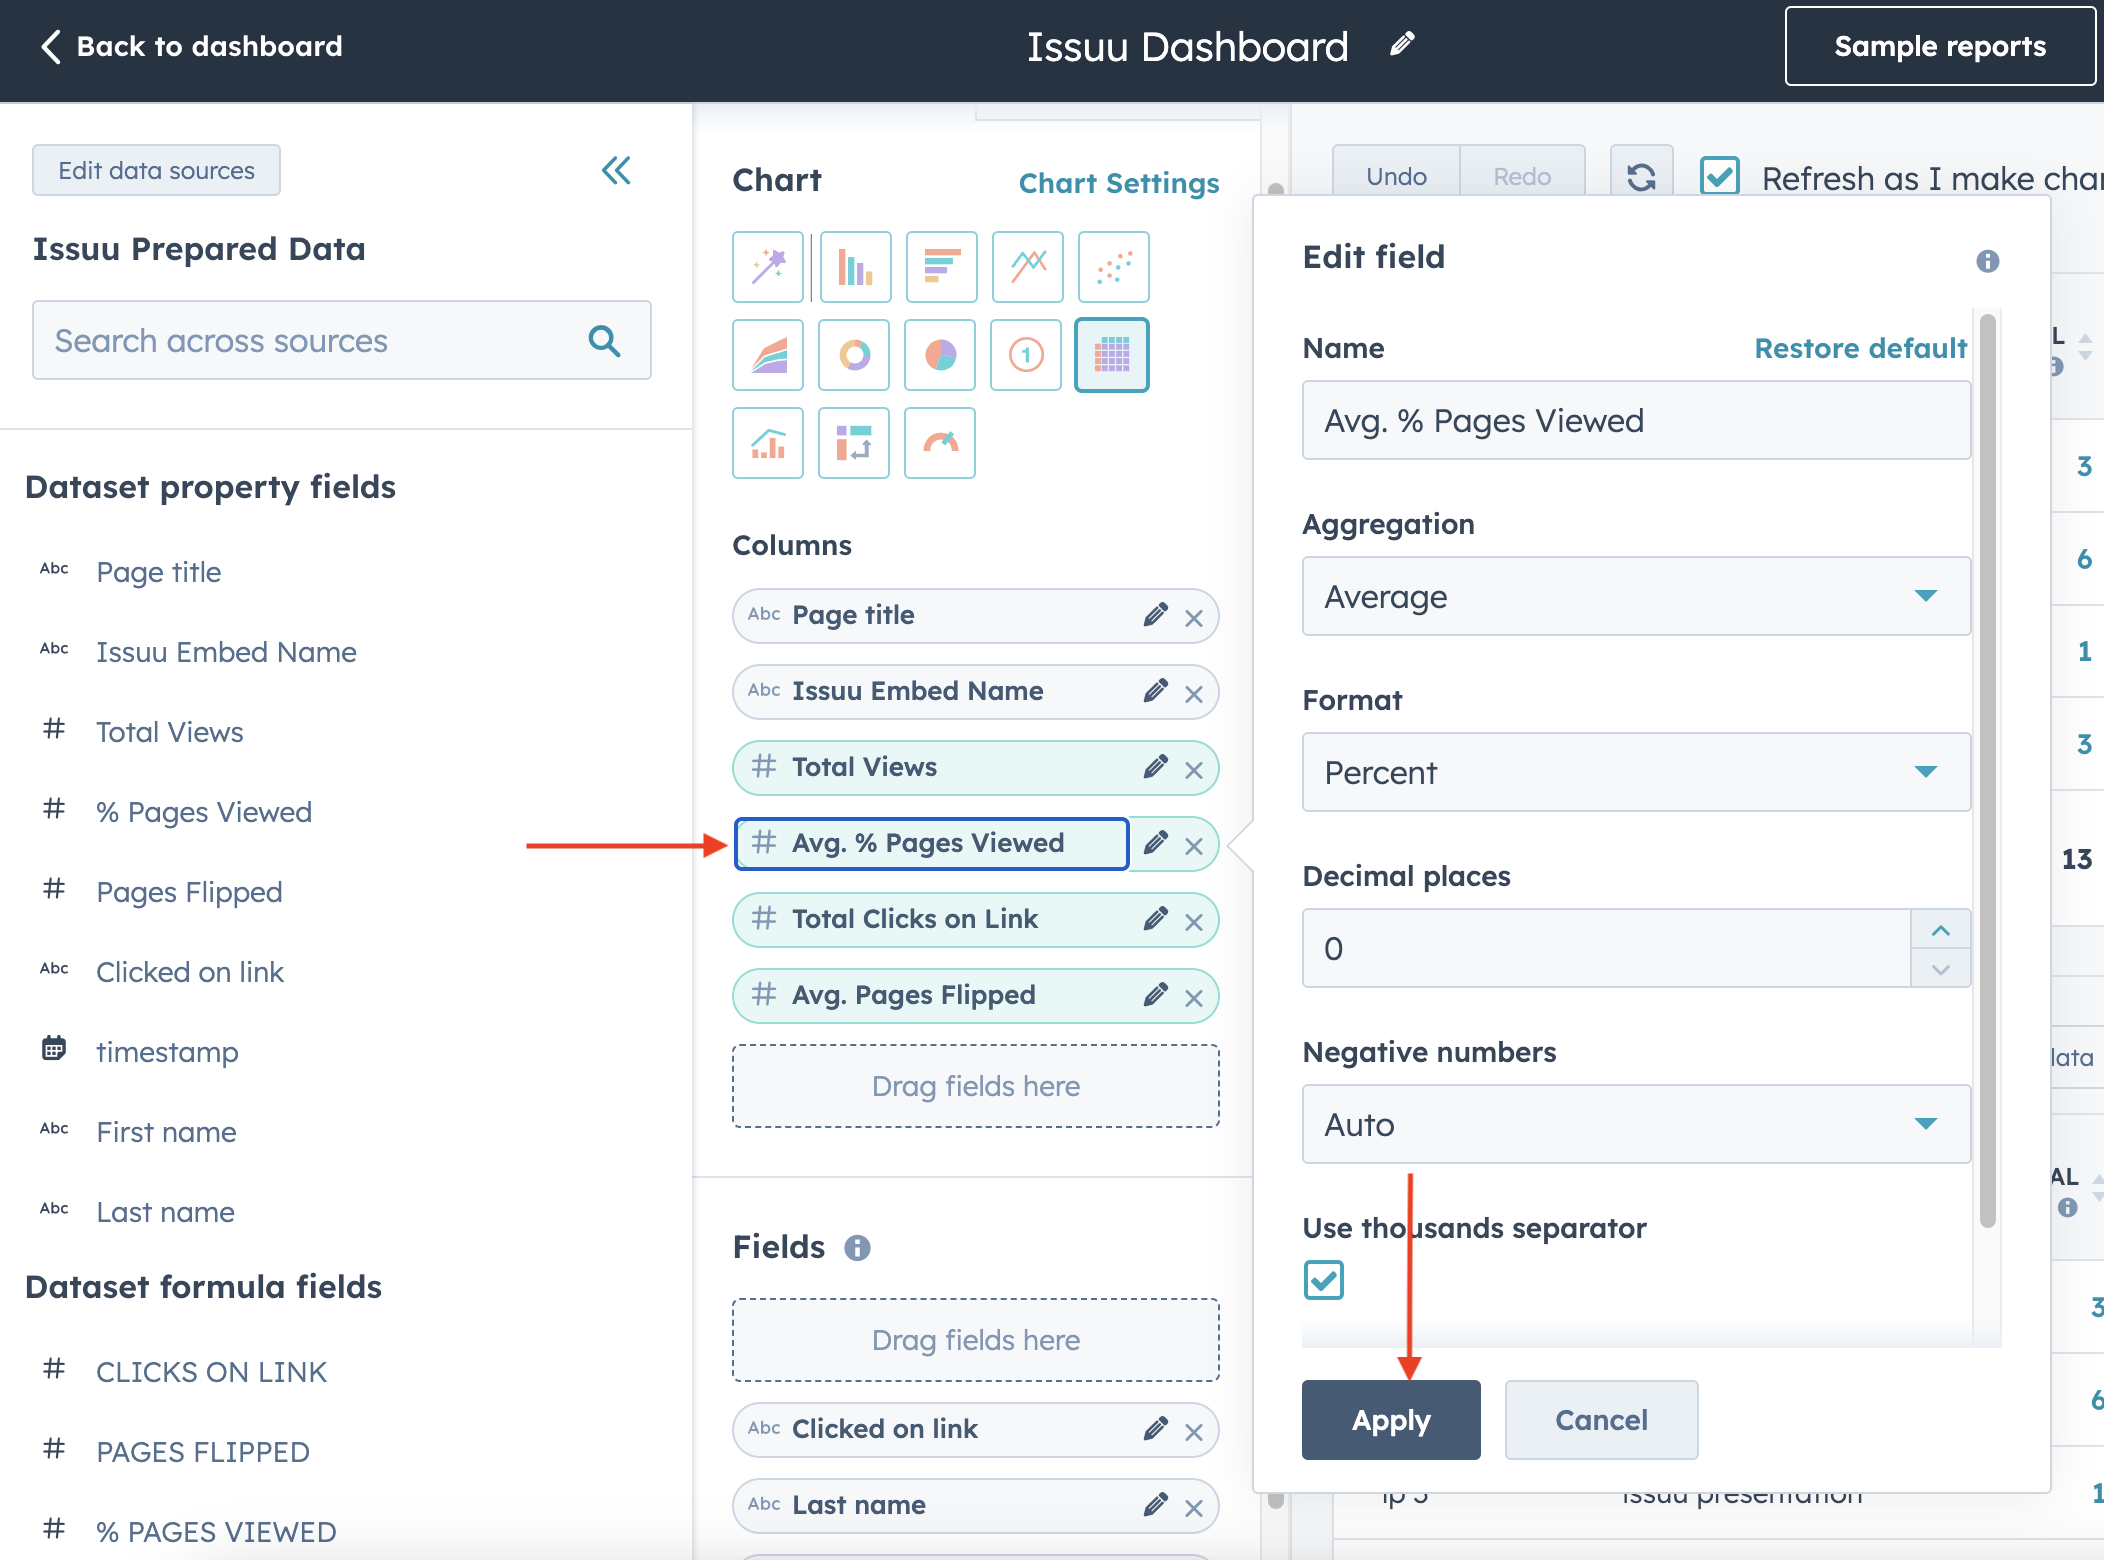Remove the Last name field

[x=1194, y=1508]
